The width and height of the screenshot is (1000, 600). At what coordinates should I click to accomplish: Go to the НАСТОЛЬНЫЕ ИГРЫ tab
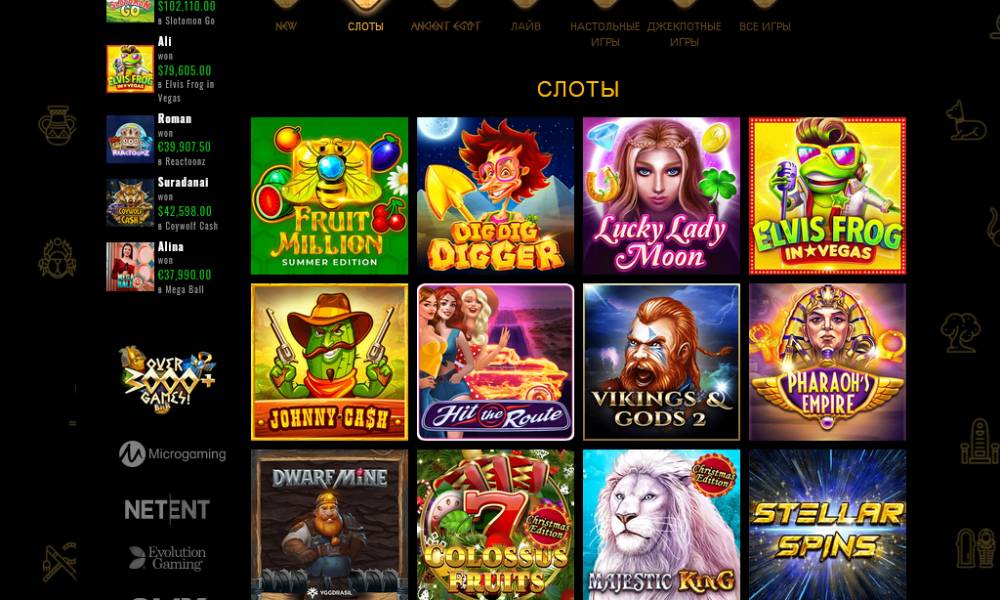(x=605, y=34)
